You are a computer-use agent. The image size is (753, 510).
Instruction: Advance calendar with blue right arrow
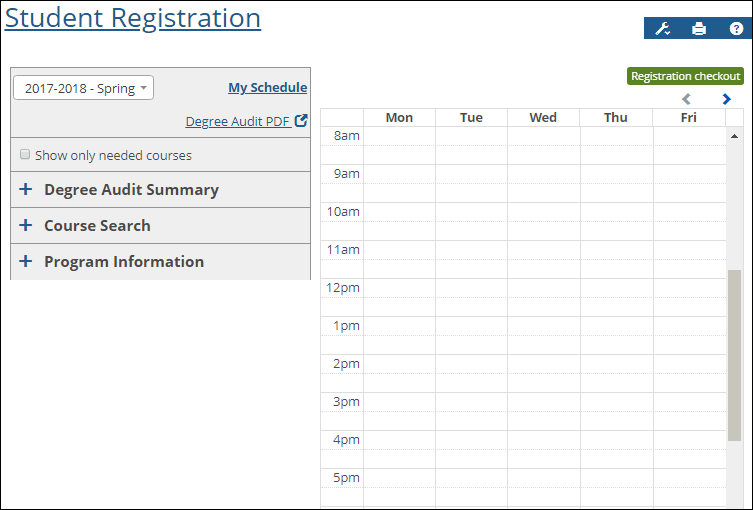tap(726, 99)
